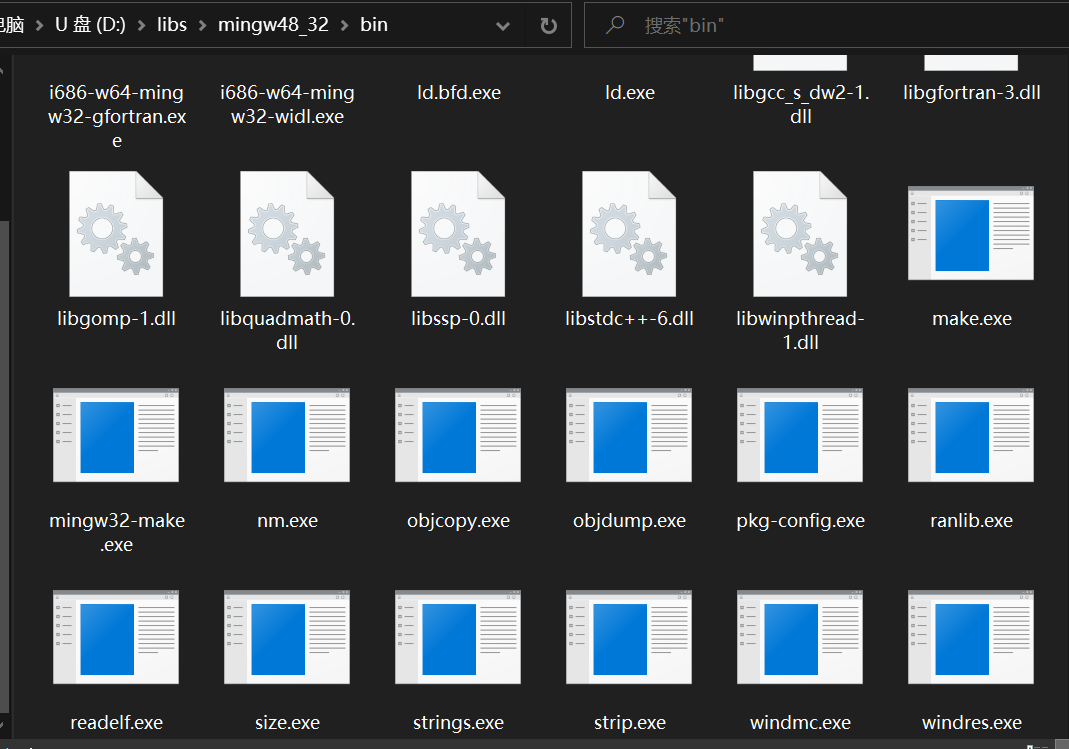Image resolution: width=1069 pixels, height=749 pixels.
Task: Click the readelf.exe application icon
Action: click(116, 637)
